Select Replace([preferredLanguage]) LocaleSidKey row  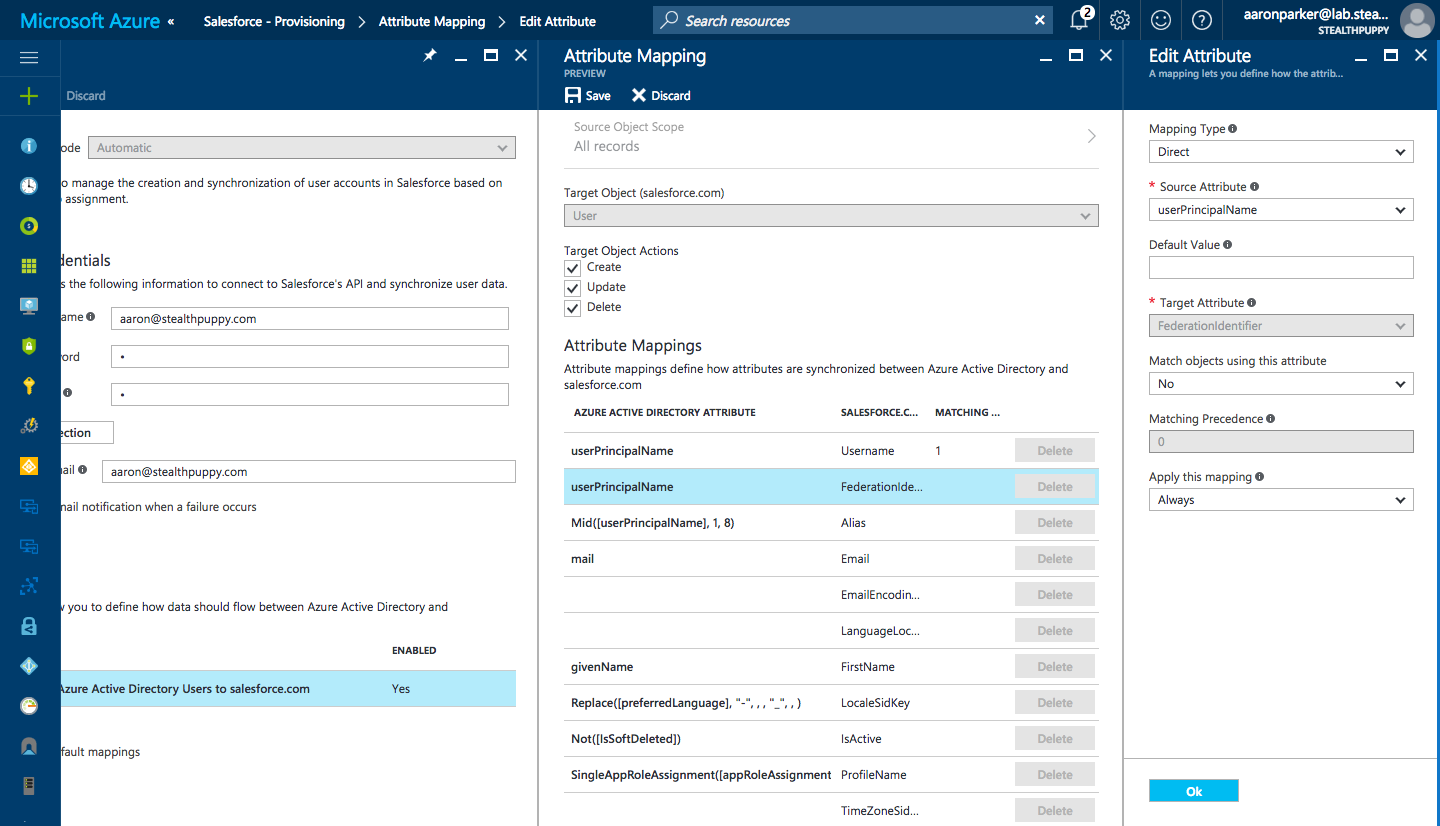coord(831,703)
